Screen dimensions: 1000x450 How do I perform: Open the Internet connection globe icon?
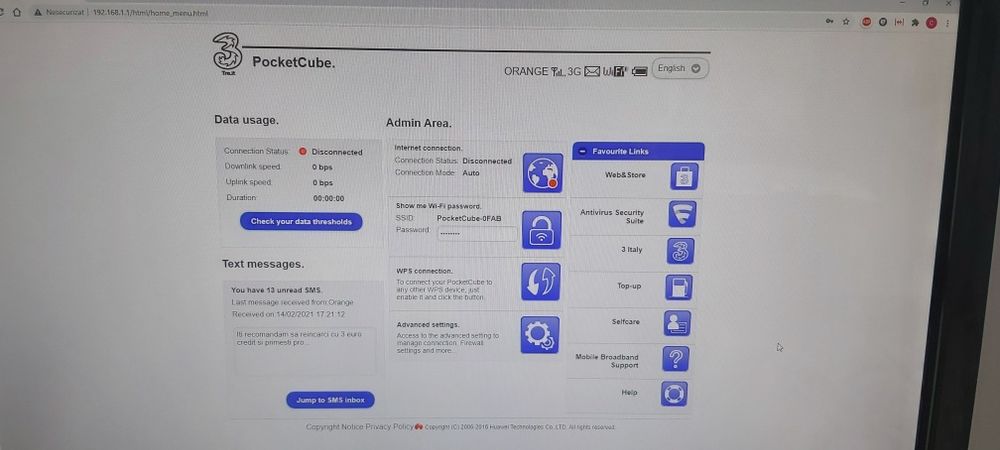[x=543, y=173]
